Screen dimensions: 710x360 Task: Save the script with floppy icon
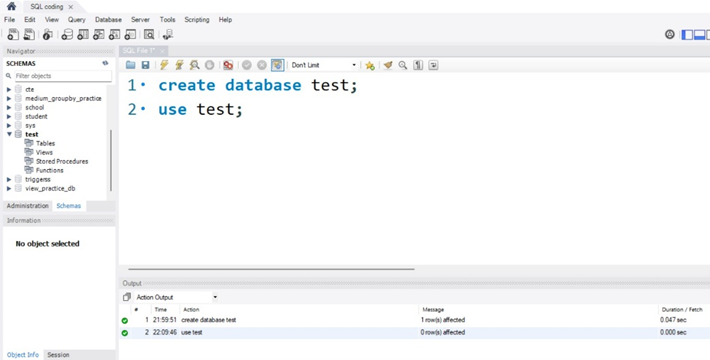click(x=145, y=65)
